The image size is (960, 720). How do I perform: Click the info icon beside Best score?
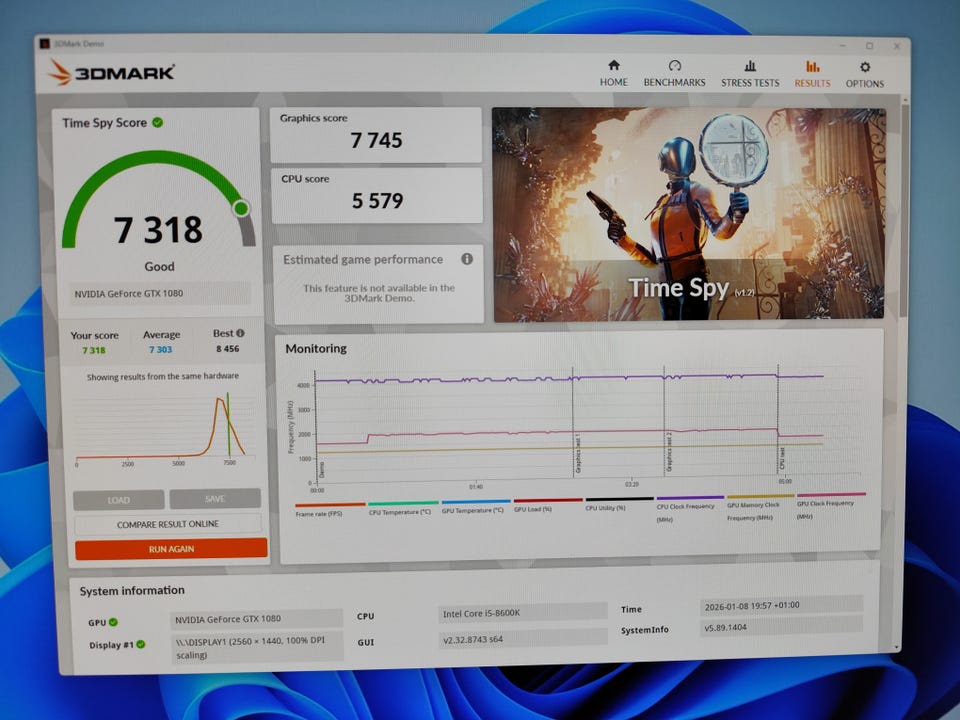[x=240, y=333]
